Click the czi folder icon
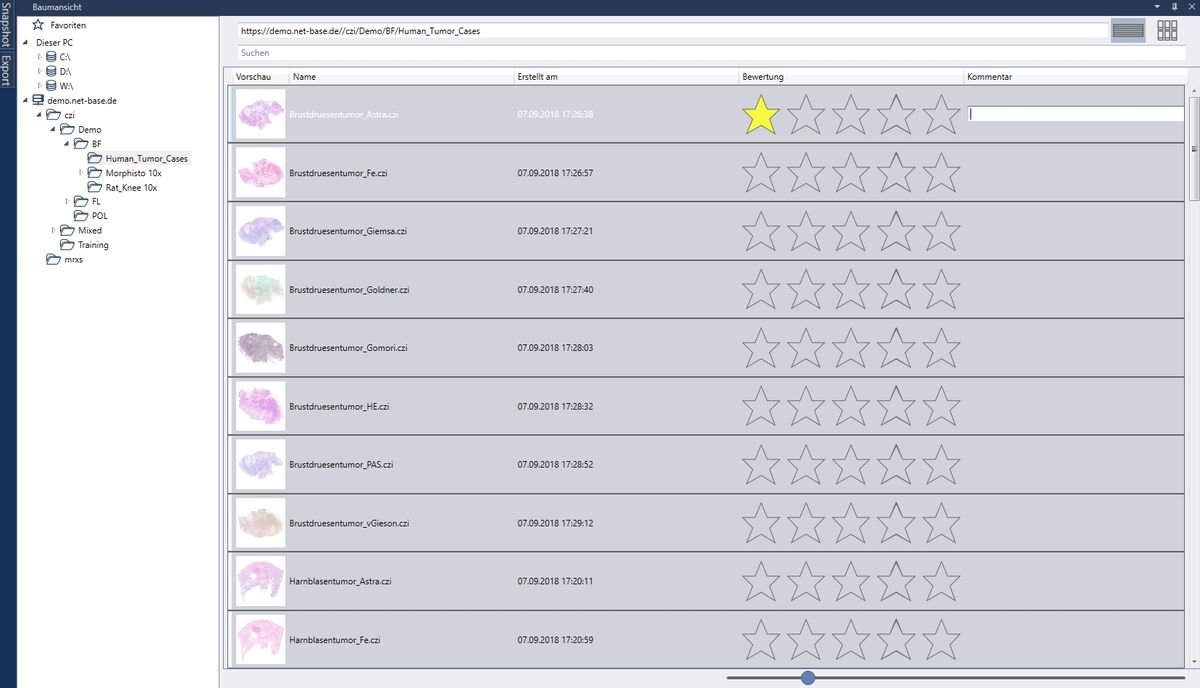1200x688 pixels. coord(54,115)
